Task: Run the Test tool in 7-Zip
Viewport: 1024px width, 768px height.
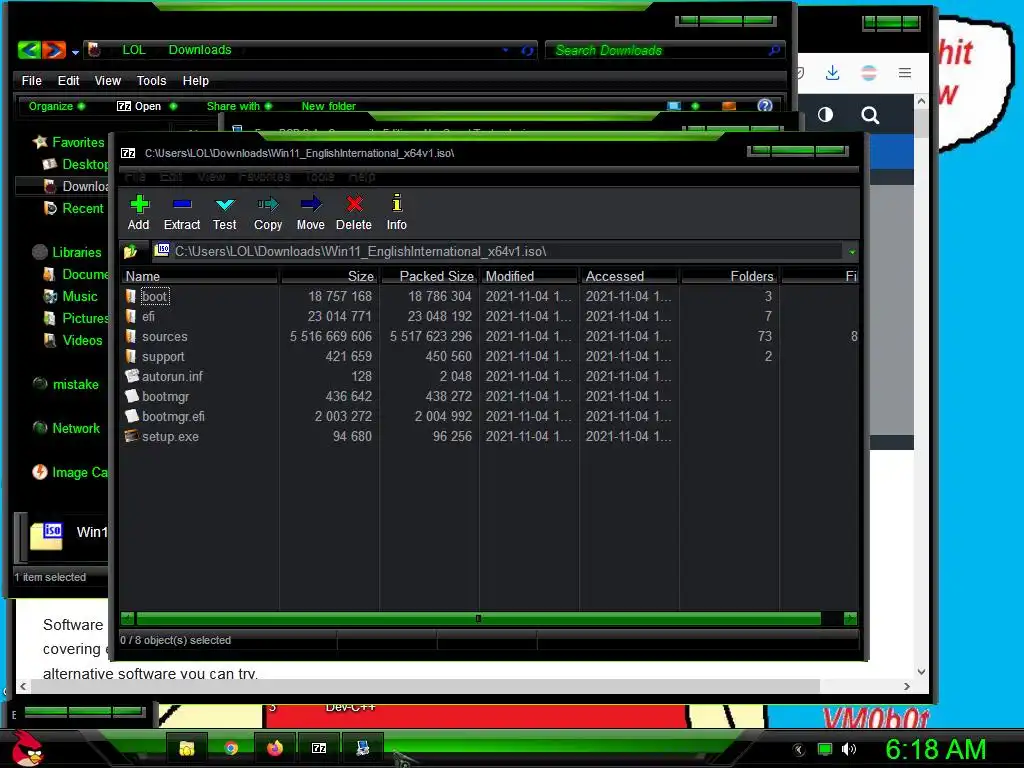Action: [225, 213]
